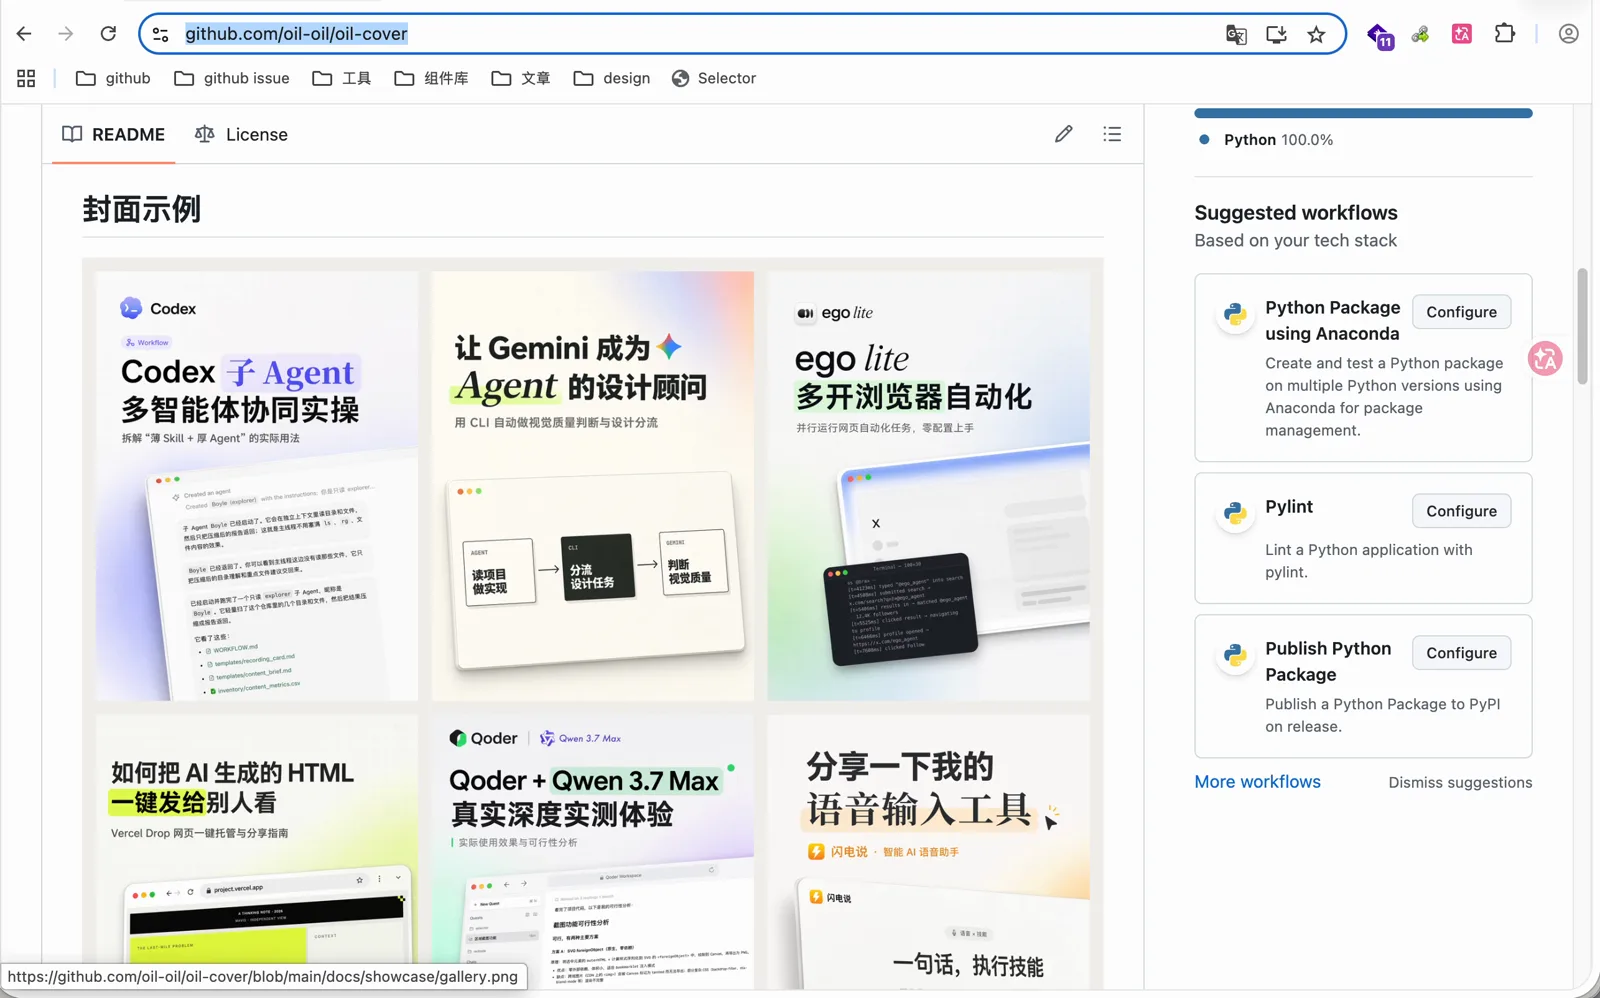Click the floating pink translate bubble

coord(1545,358)
